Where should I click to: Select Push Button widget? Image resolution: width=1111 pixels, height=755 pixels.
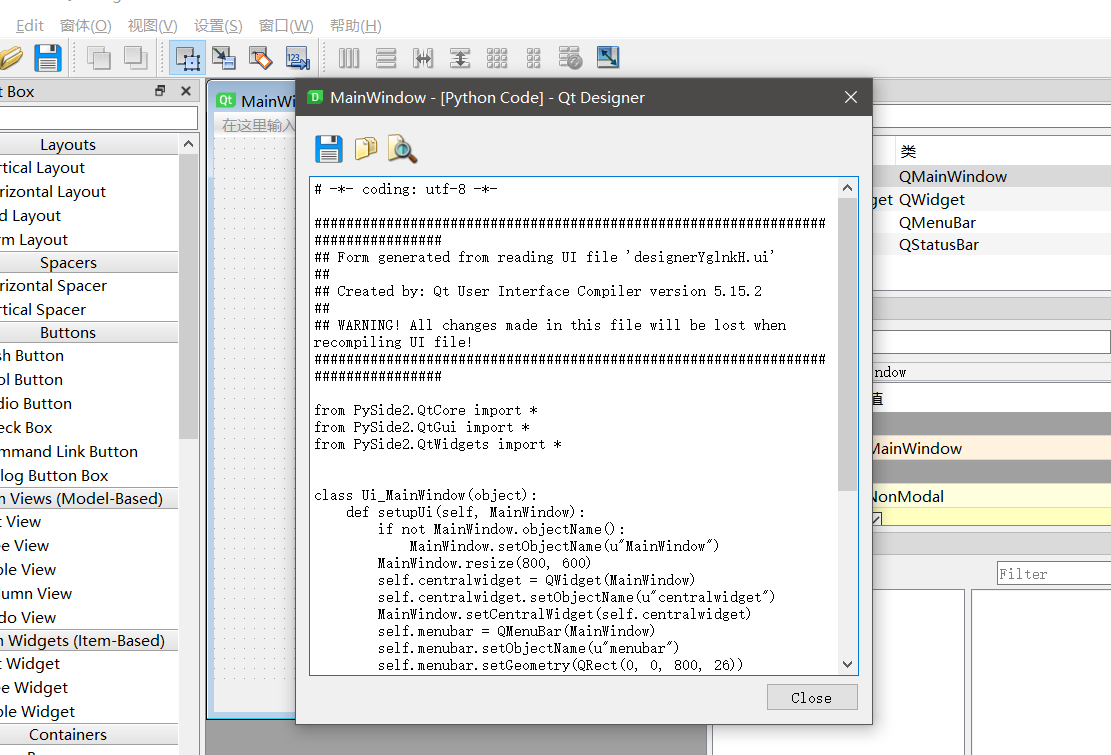coord(89,356)
